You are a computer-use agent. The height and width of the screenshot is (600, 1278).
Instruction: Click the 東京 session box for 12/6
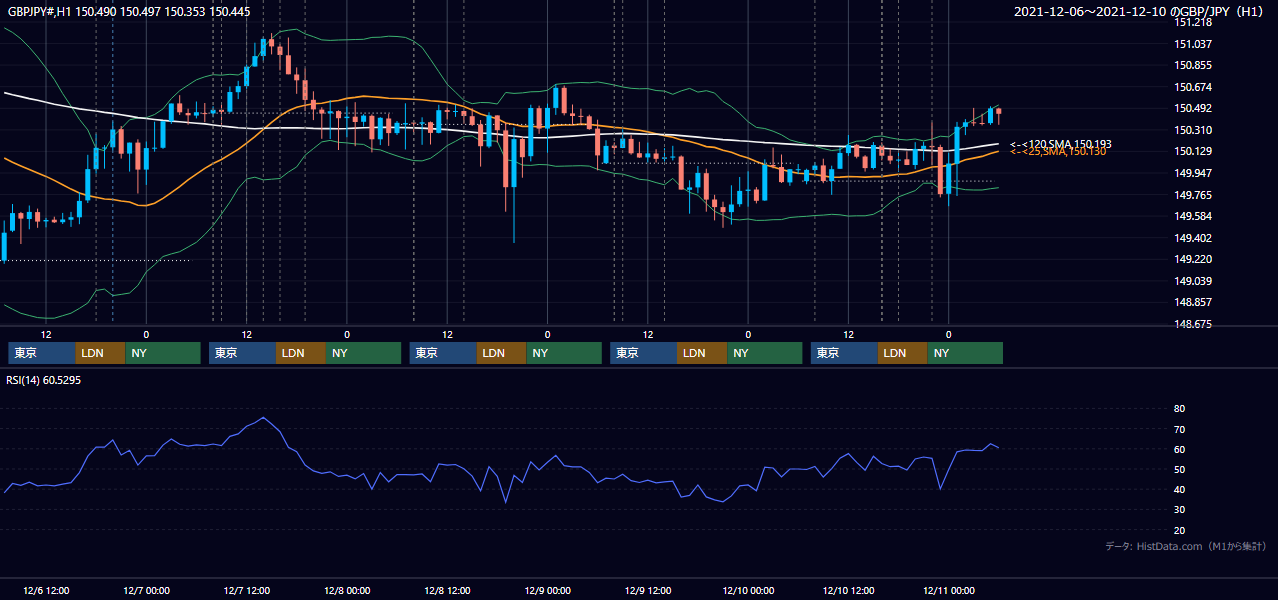(x=42, y=353)
